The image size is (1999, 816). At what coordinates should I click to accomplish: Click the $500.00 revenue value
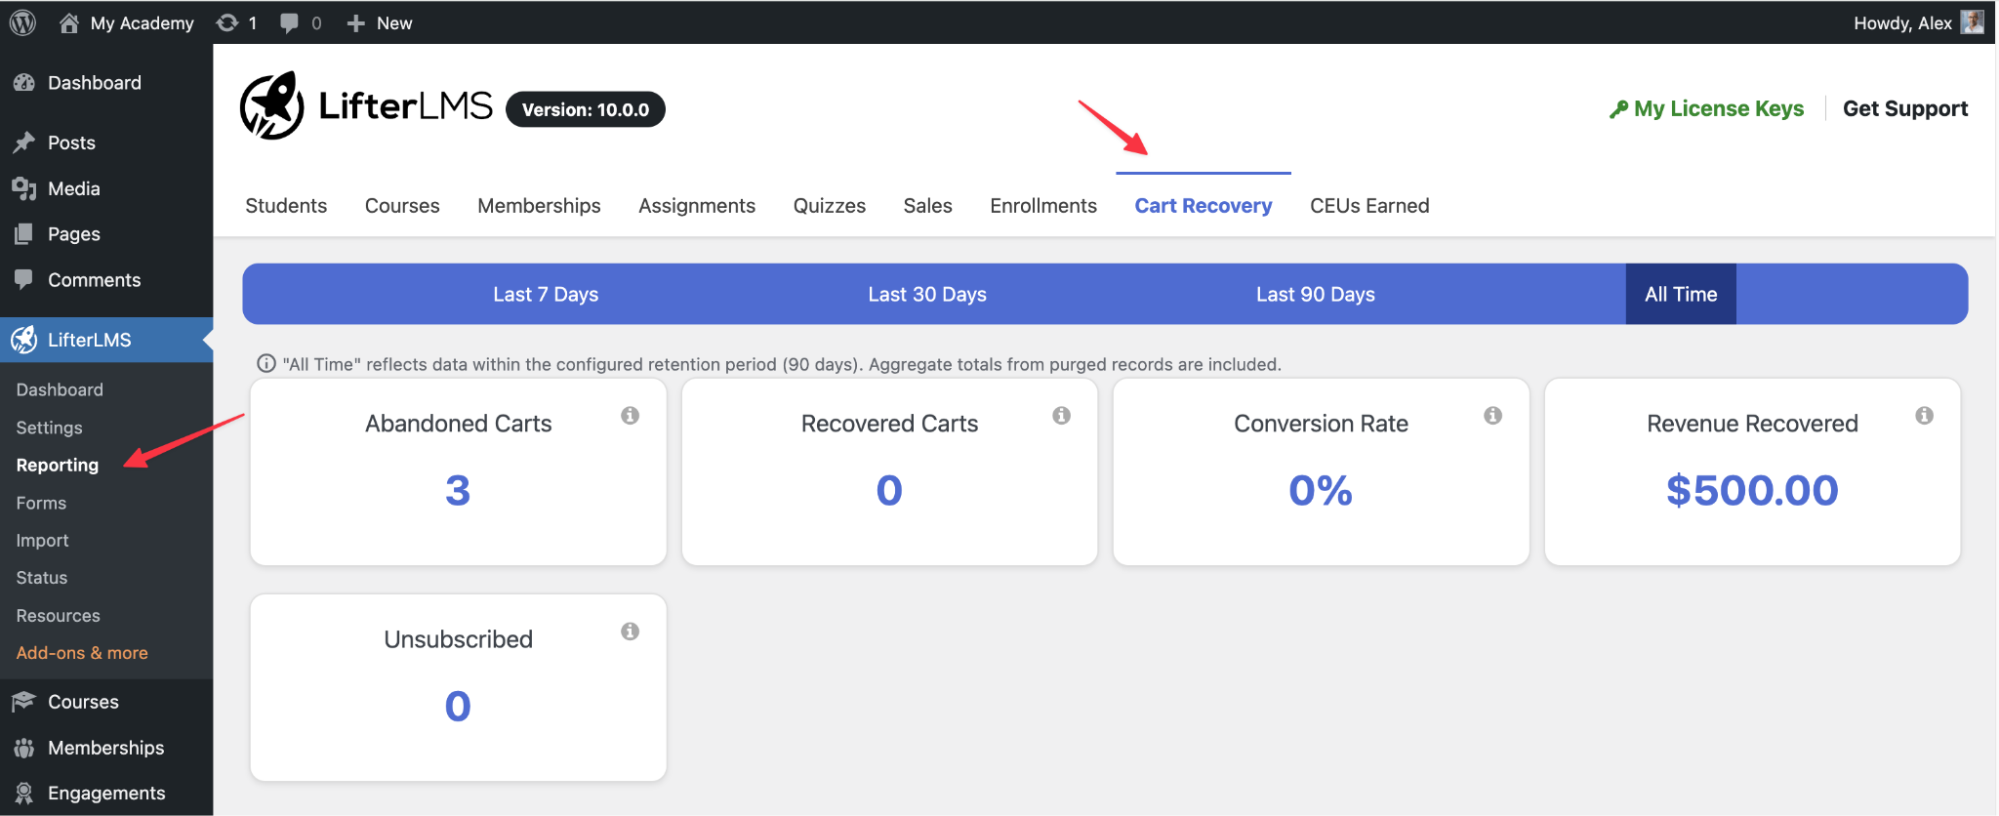coord(1752,490)
